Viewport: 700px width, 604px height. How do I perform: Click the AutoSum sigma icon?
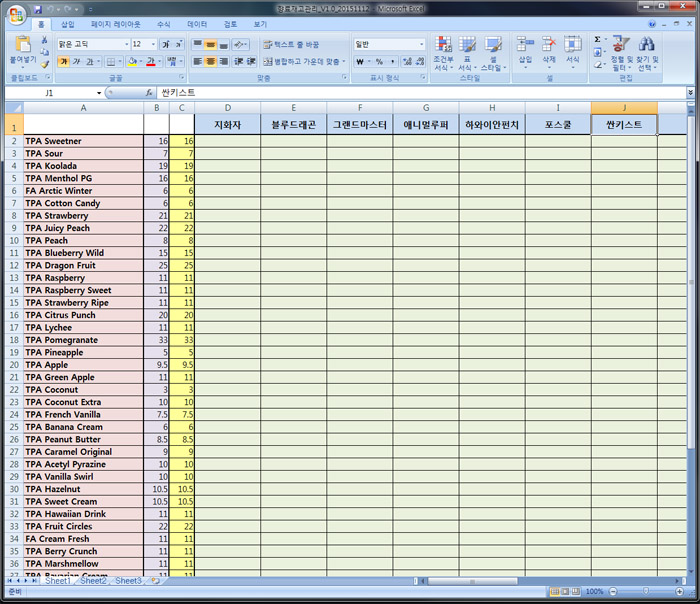coord(598,40)
